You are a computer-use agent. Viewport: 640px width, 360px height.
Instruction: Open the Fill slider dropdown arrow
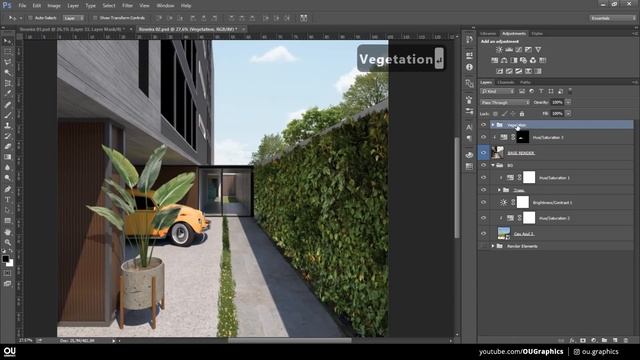pyautogui.click(x=568, y=114)
